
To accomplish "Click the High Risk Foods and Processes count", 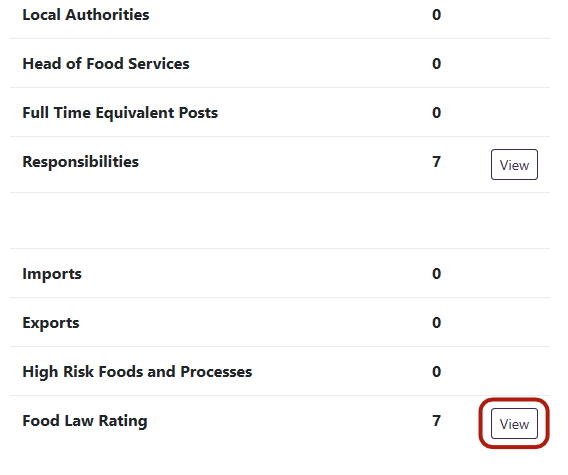I will point(437,372).
